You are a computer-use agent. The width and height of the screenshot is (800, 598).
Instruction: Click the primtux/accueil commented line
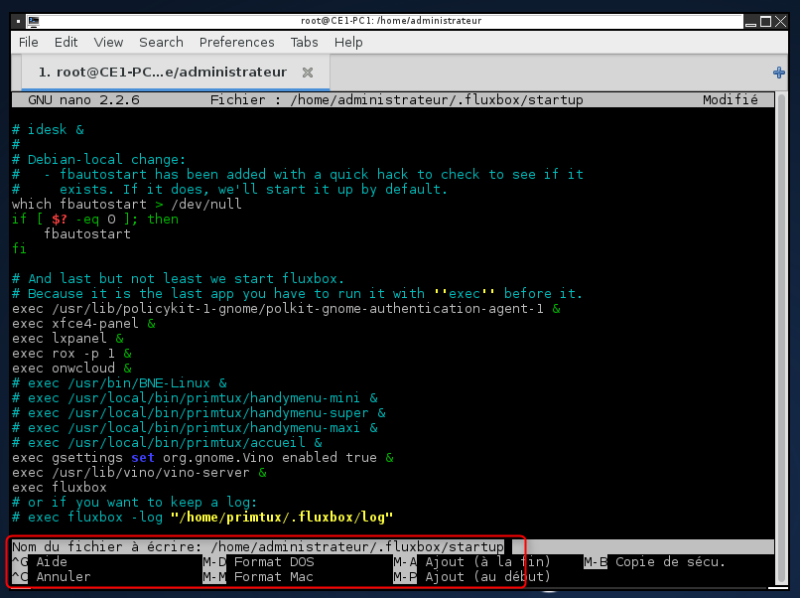coord(167,442)
